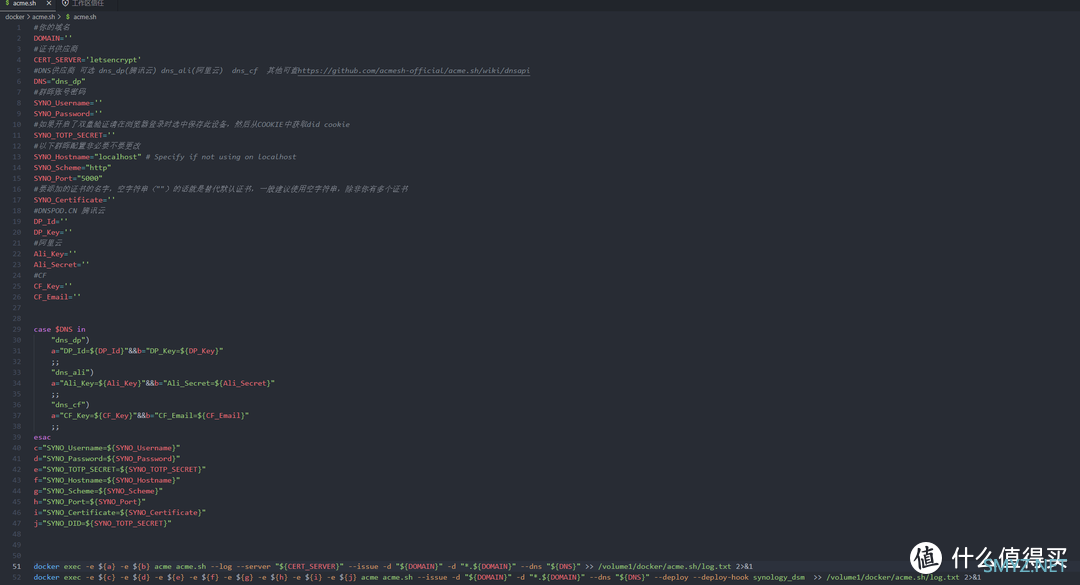Click line number 29 in the gutter

click(17, 329)
